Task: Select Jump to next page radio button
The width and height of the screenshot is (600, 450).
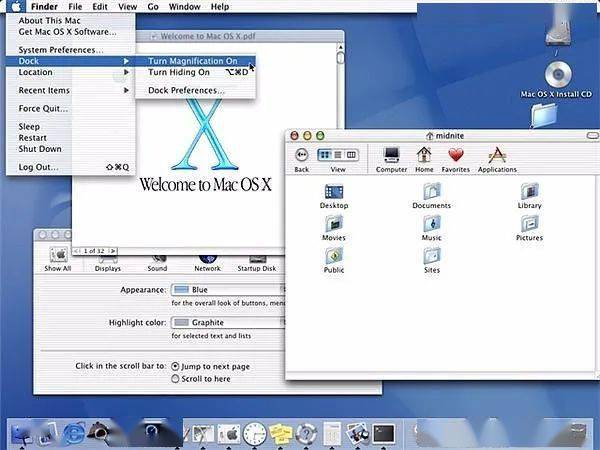Action: click(x=175, y=366)
